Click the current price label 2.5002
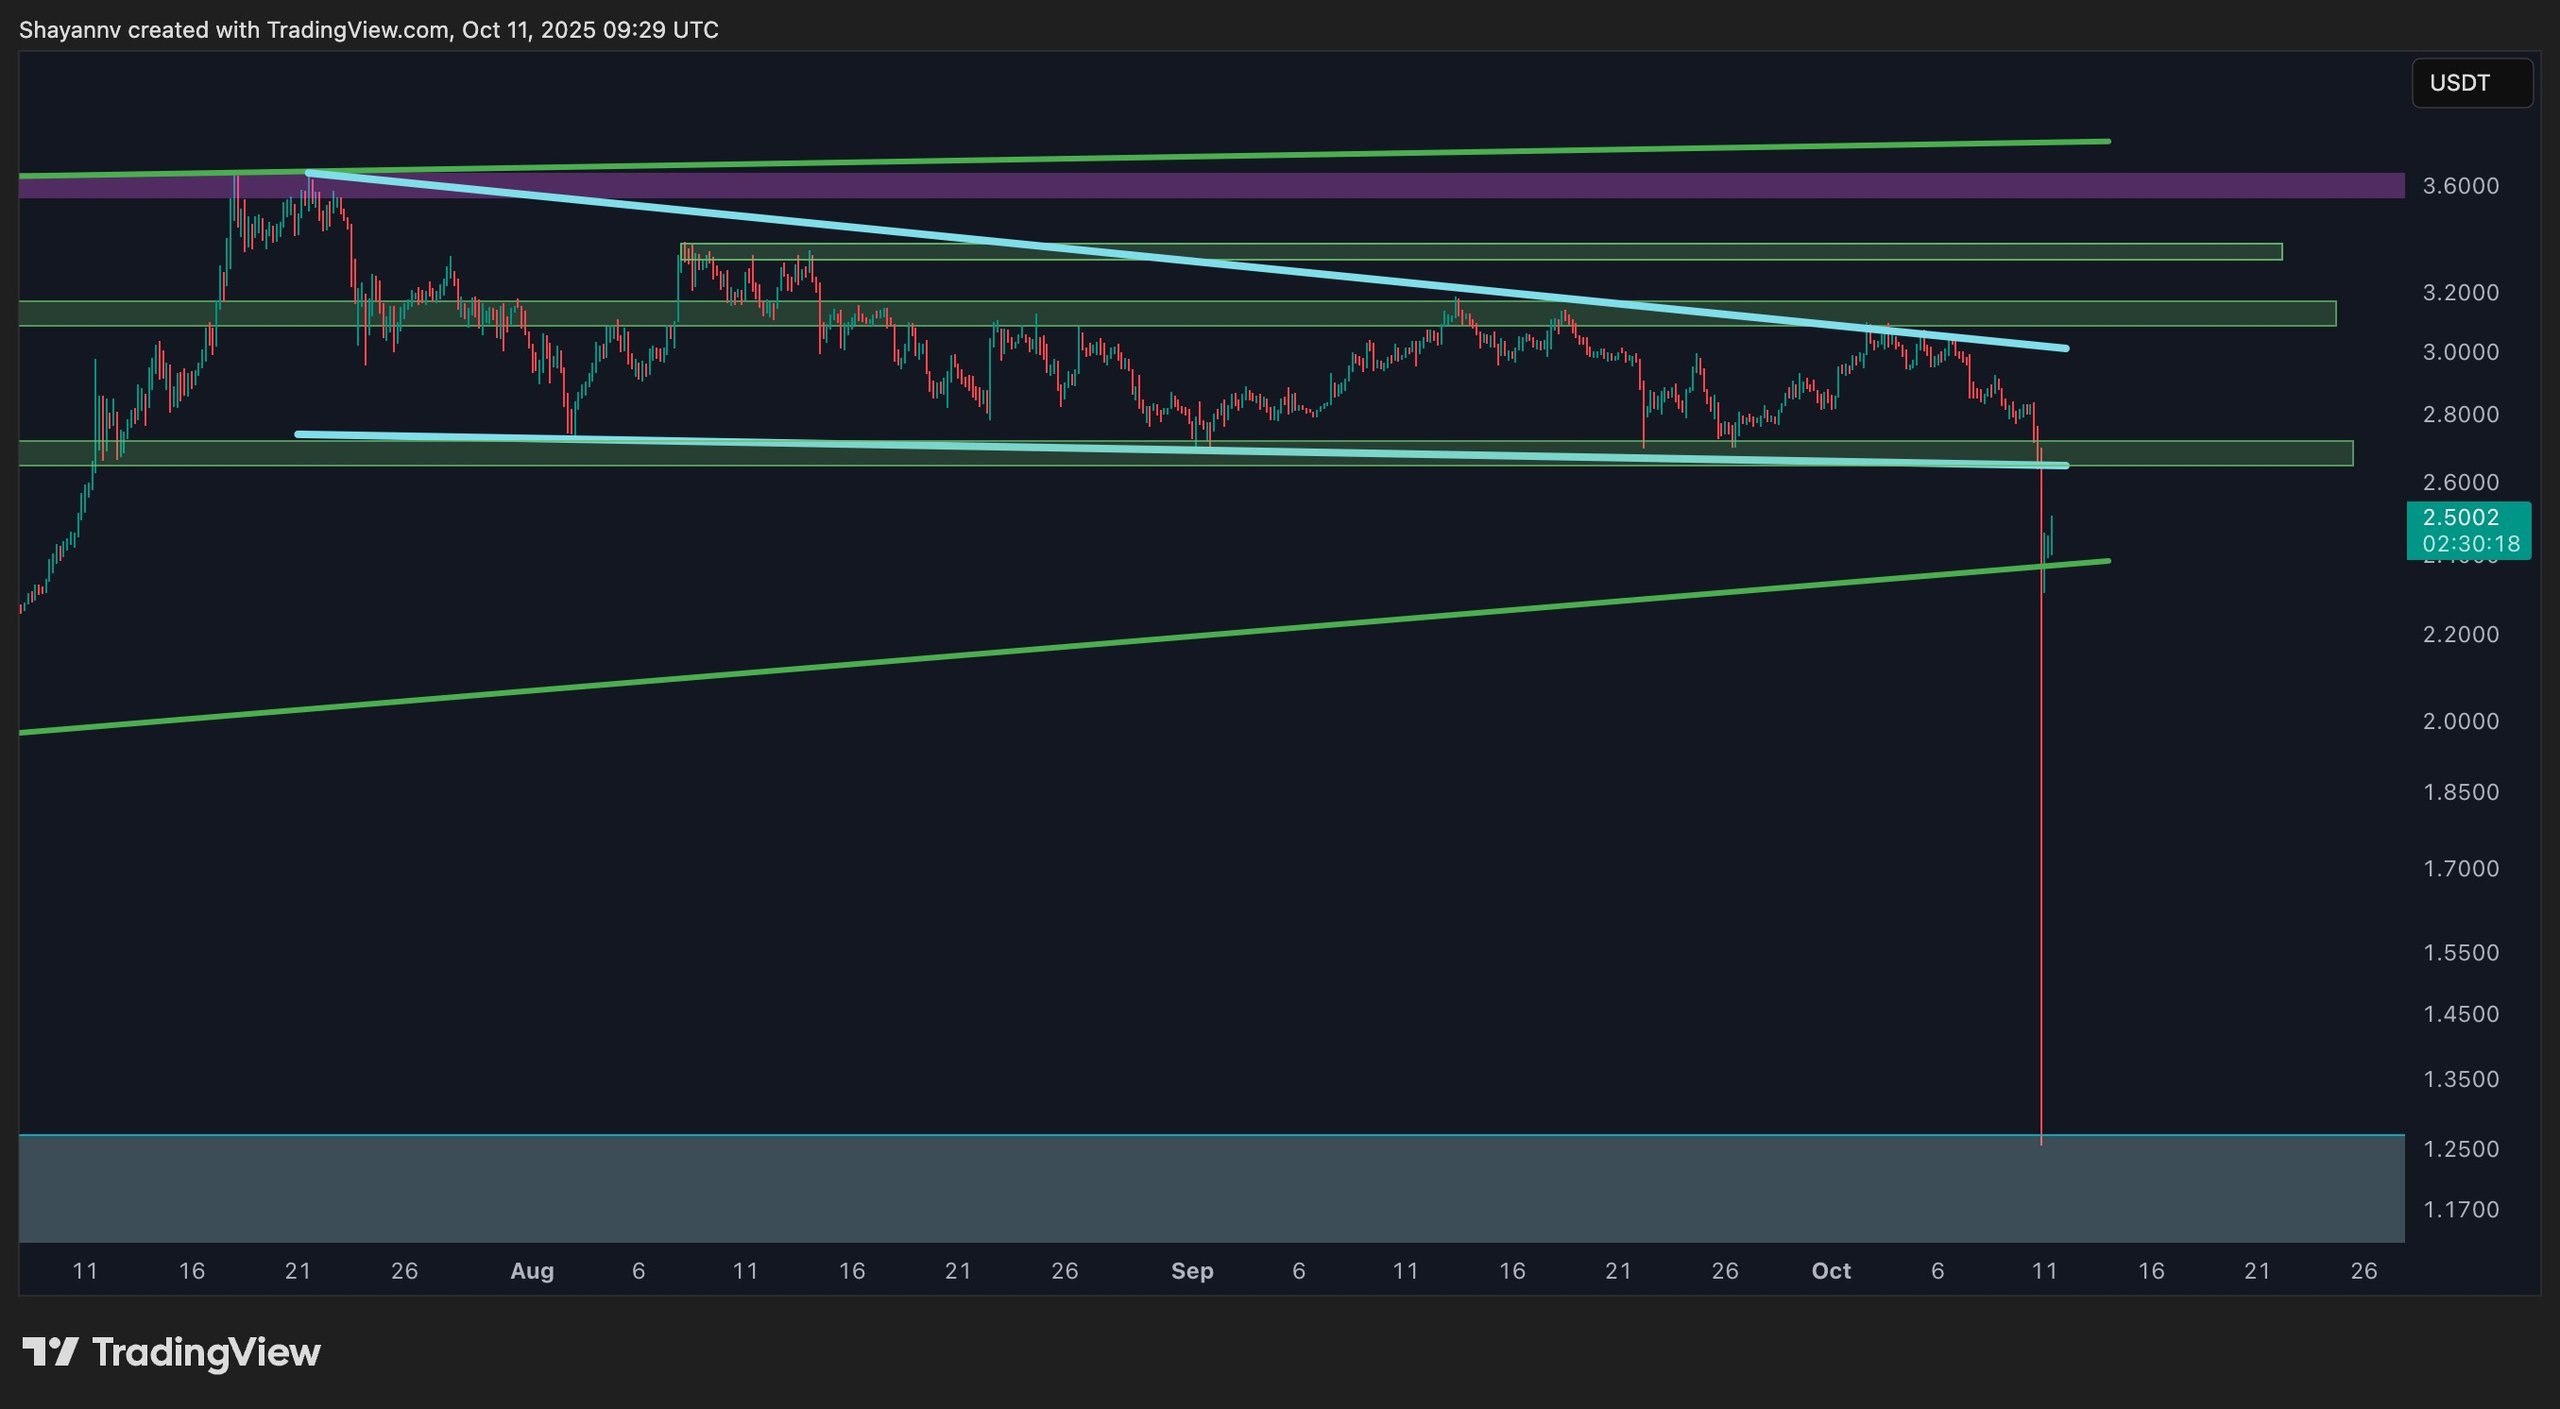This screenshot has width=2560, height=1409. pyautogui.click(x=2460, y=517)
